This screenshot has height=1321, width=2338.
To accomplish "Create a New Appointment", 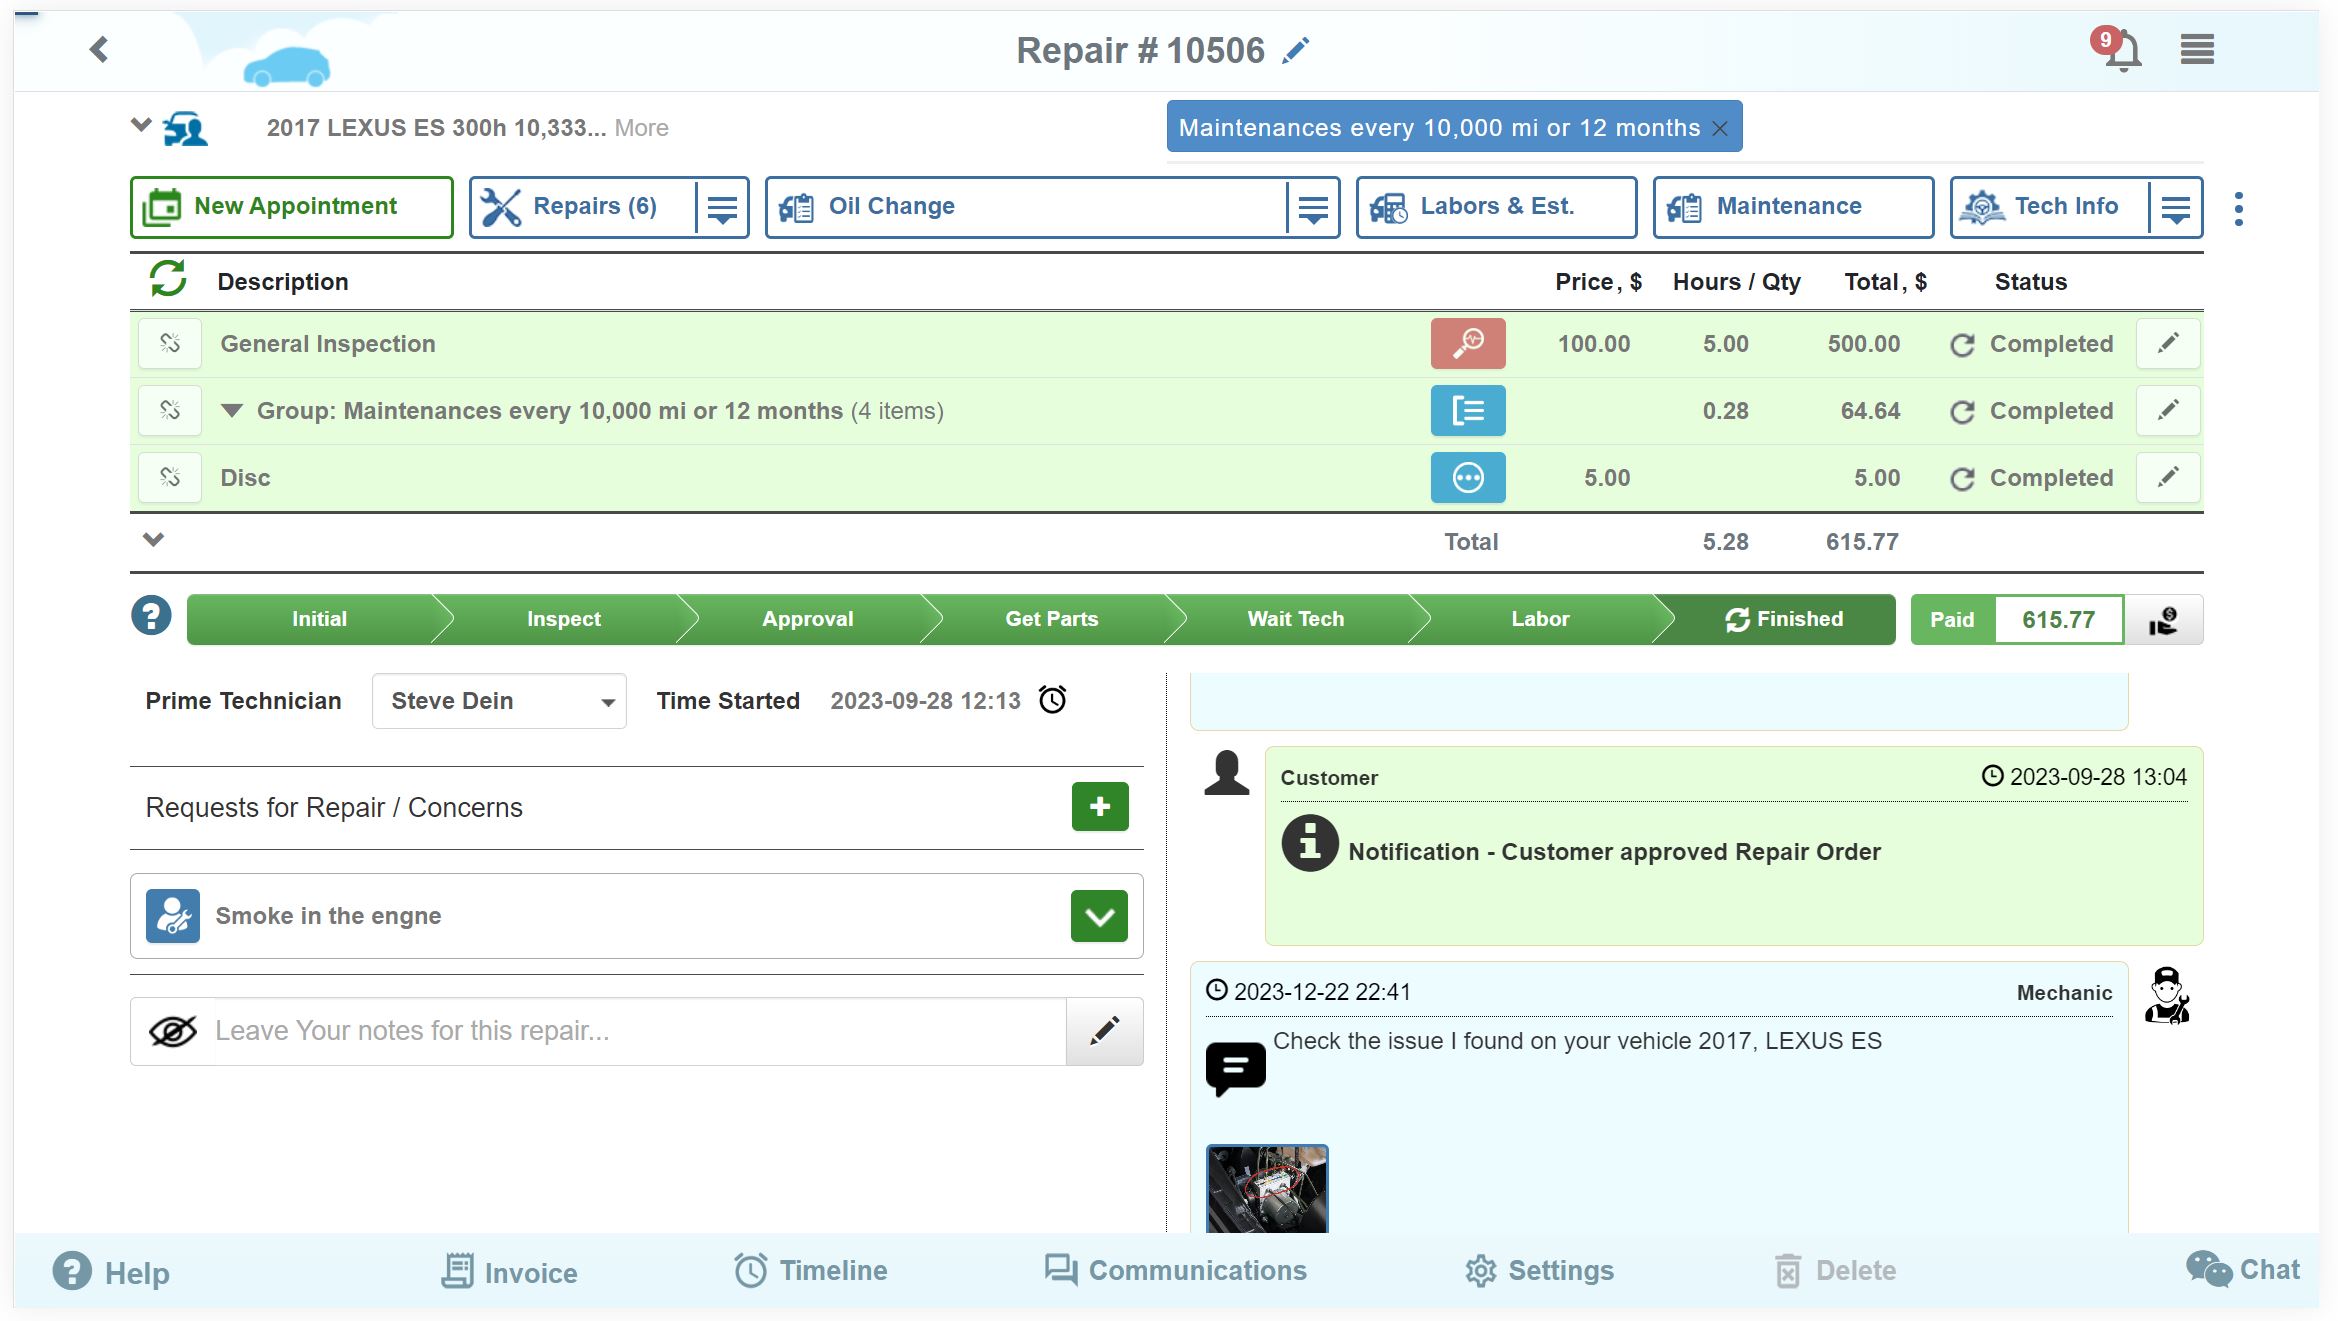I will (x=291, y=206).
